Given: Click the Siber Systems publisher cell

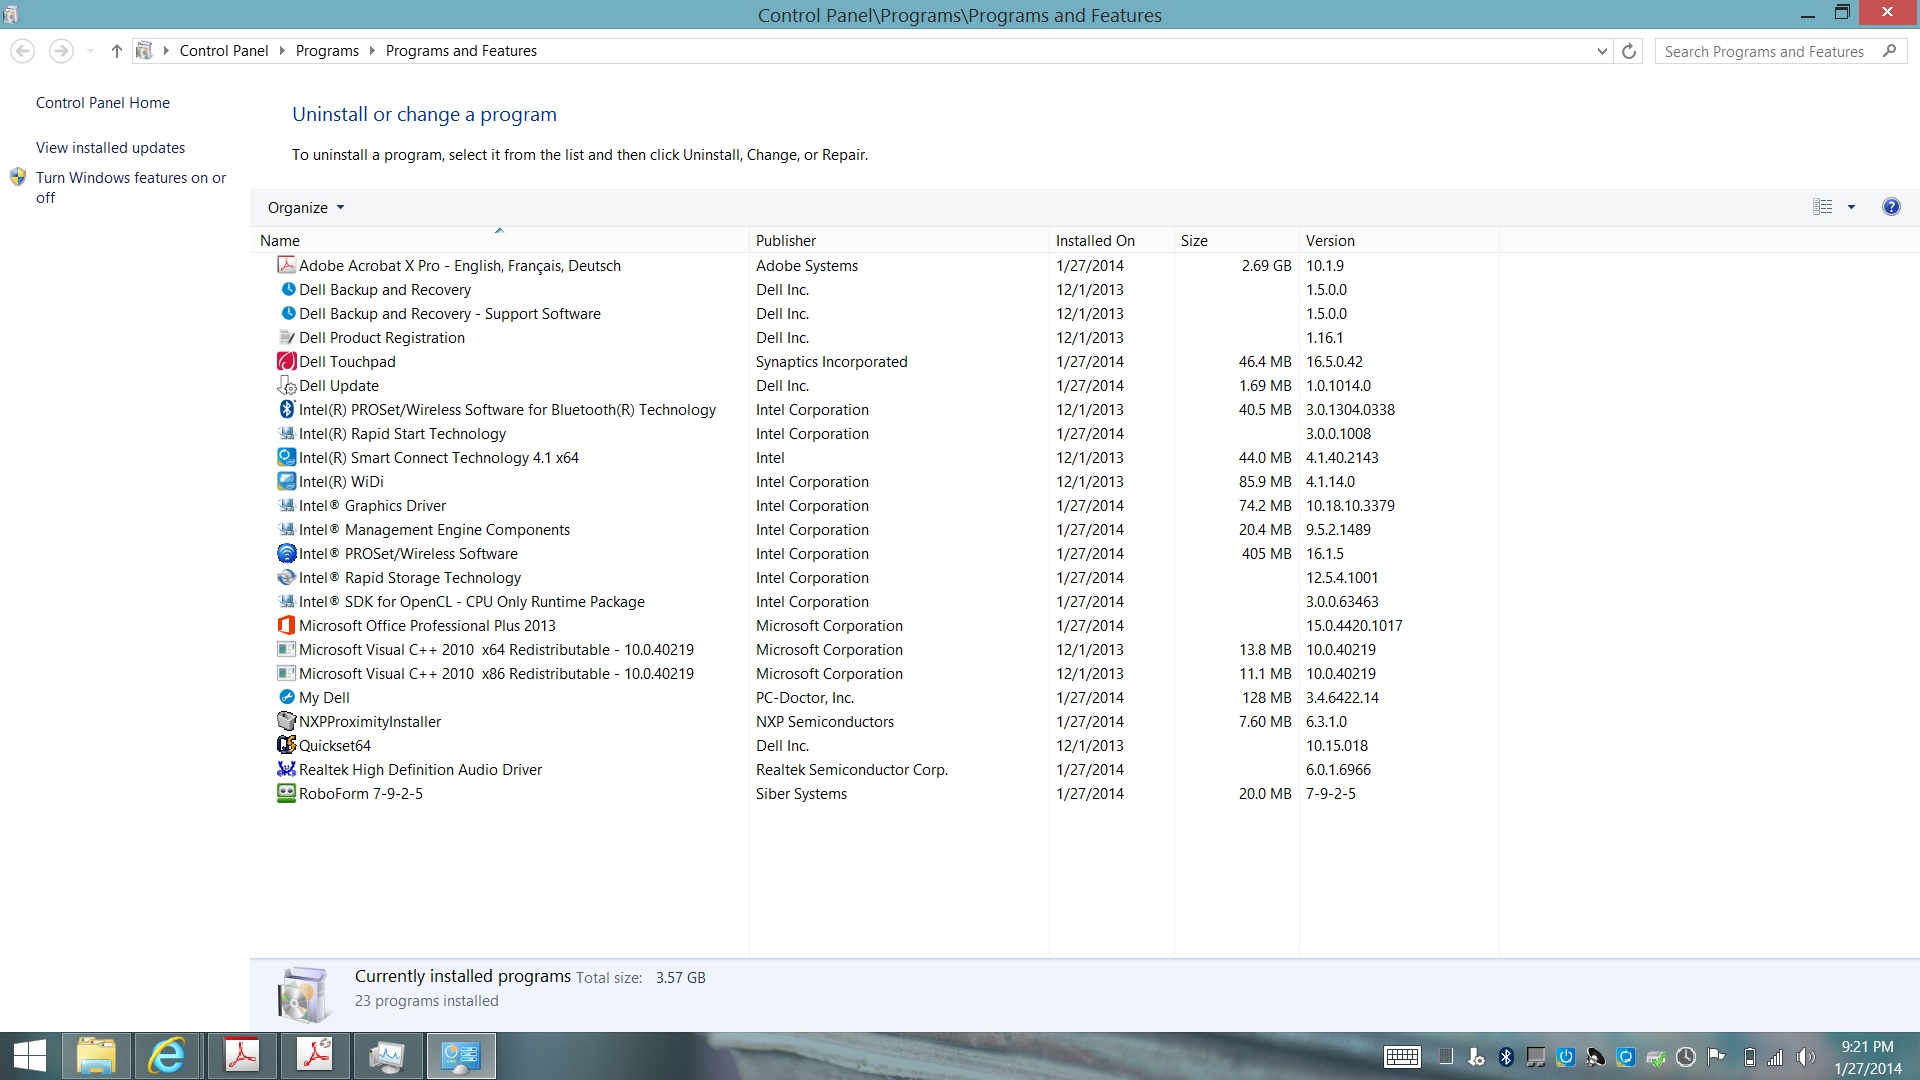Looking at the screenshot, I should tap(802, 793).
